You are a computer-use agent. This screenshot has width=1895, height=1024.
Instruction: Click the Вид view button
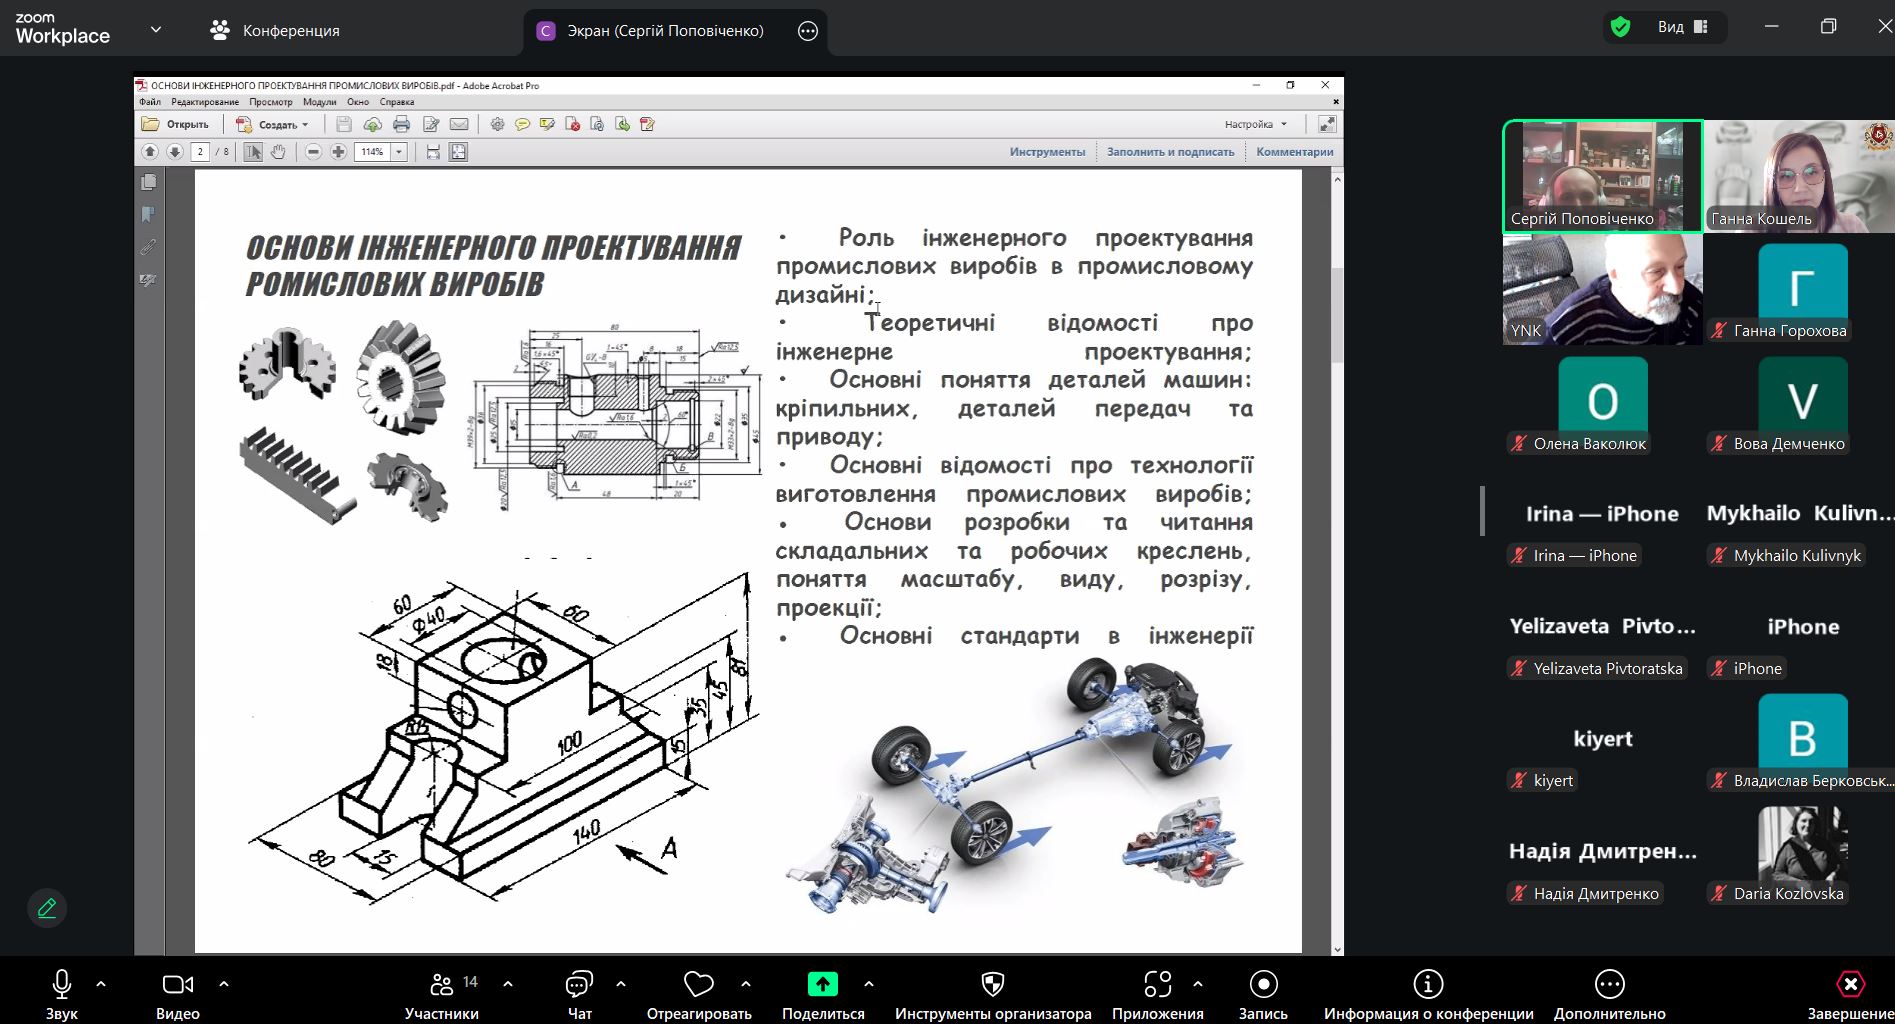tap(1683, 27)
